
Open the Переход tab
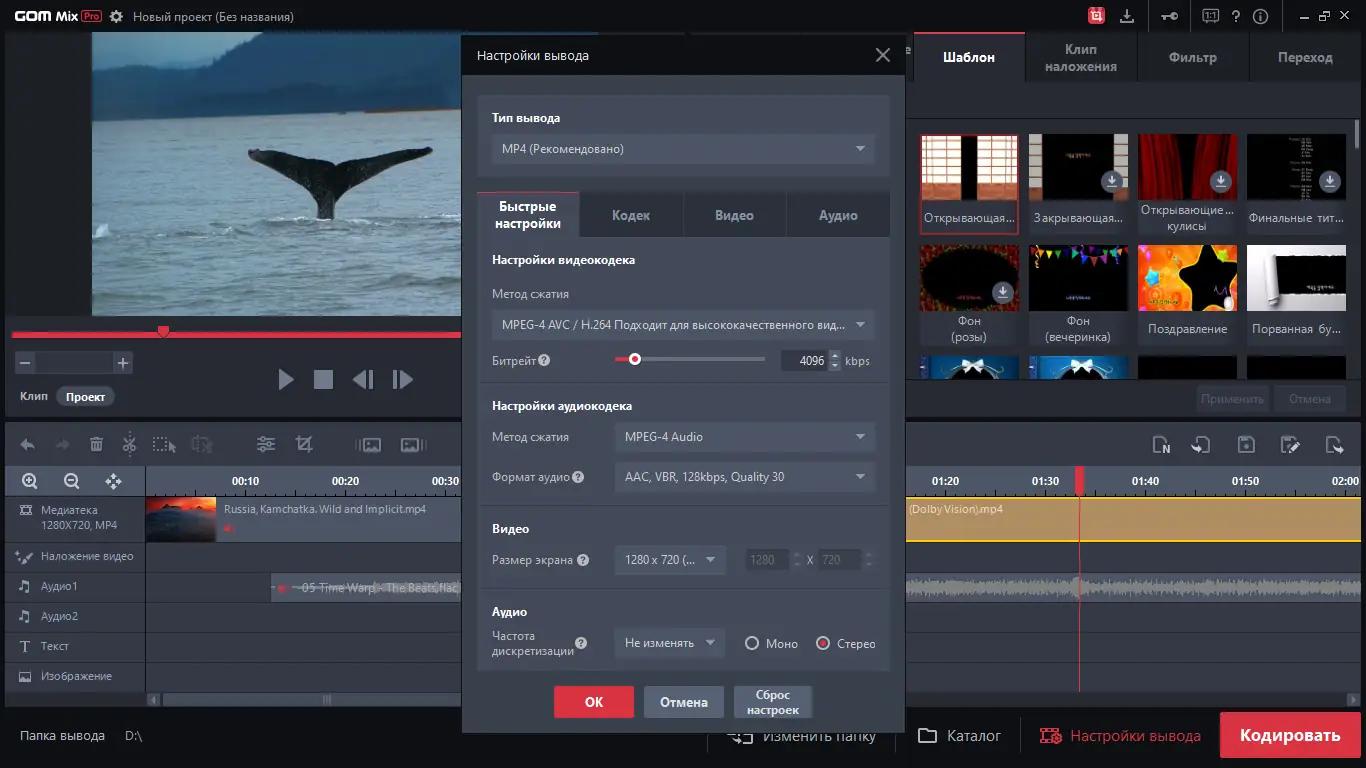pos(1304,57)
